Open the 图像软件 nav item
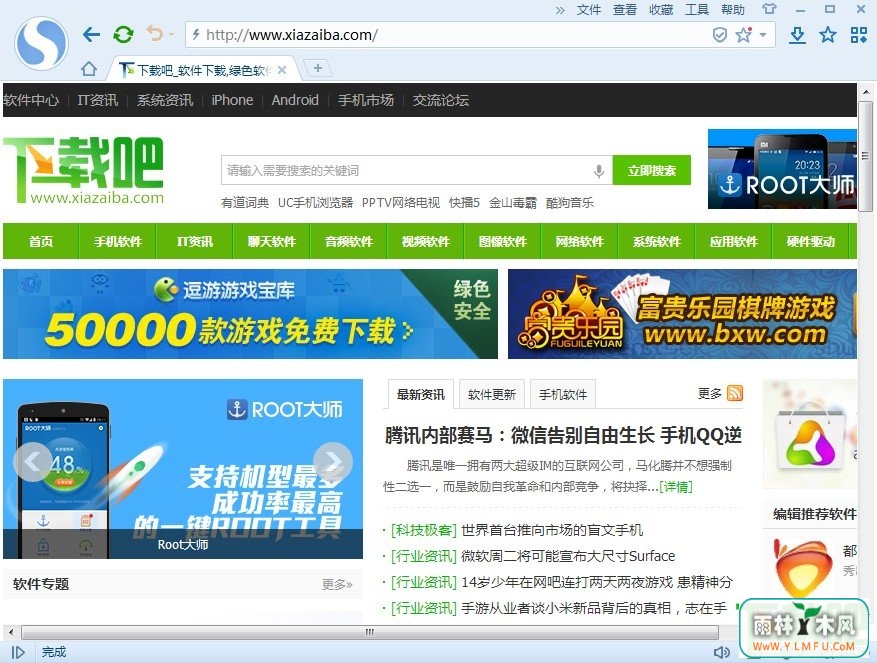 coord(503,241)
